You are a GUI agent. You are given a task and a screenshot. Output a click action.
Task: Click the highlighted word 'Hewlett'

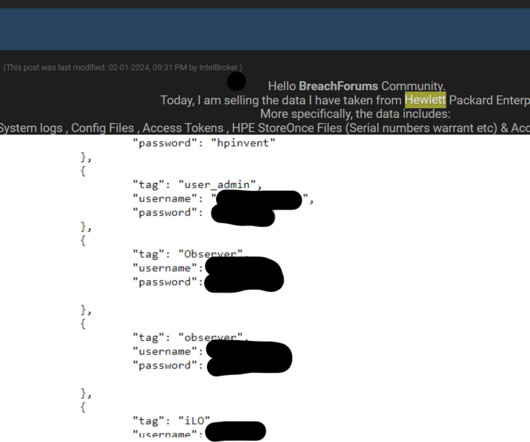[x=425, y=100]
